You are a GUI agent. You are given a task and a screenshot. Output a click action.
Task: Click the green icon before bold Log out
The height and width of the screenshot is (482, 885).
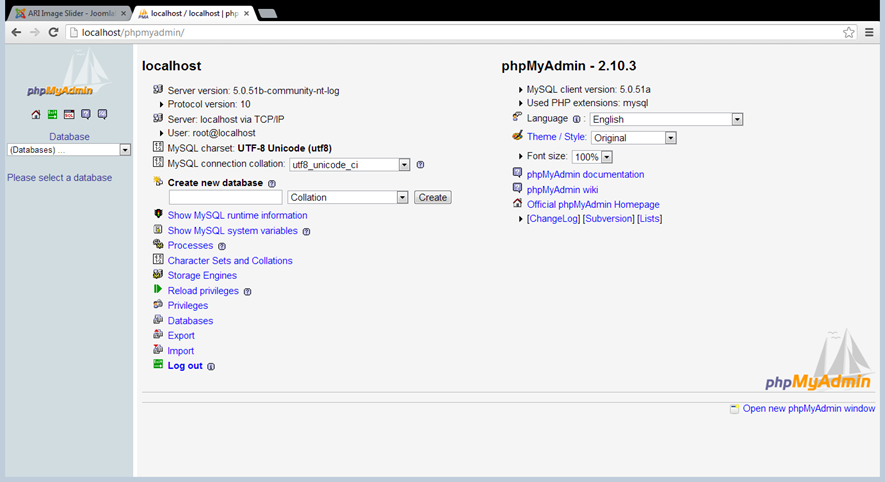click(158, 364)
